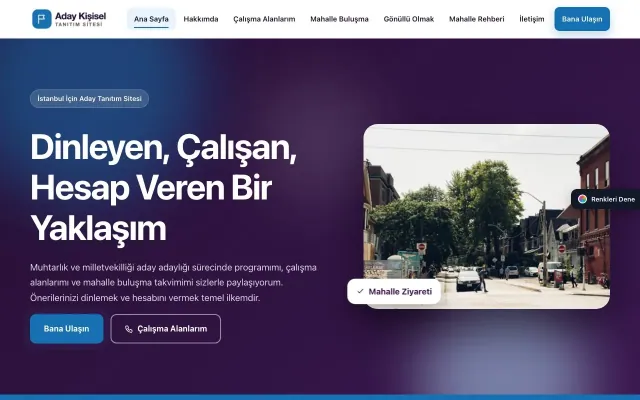Click the checkmark icon in Mahalle Ziyareti

360,291
